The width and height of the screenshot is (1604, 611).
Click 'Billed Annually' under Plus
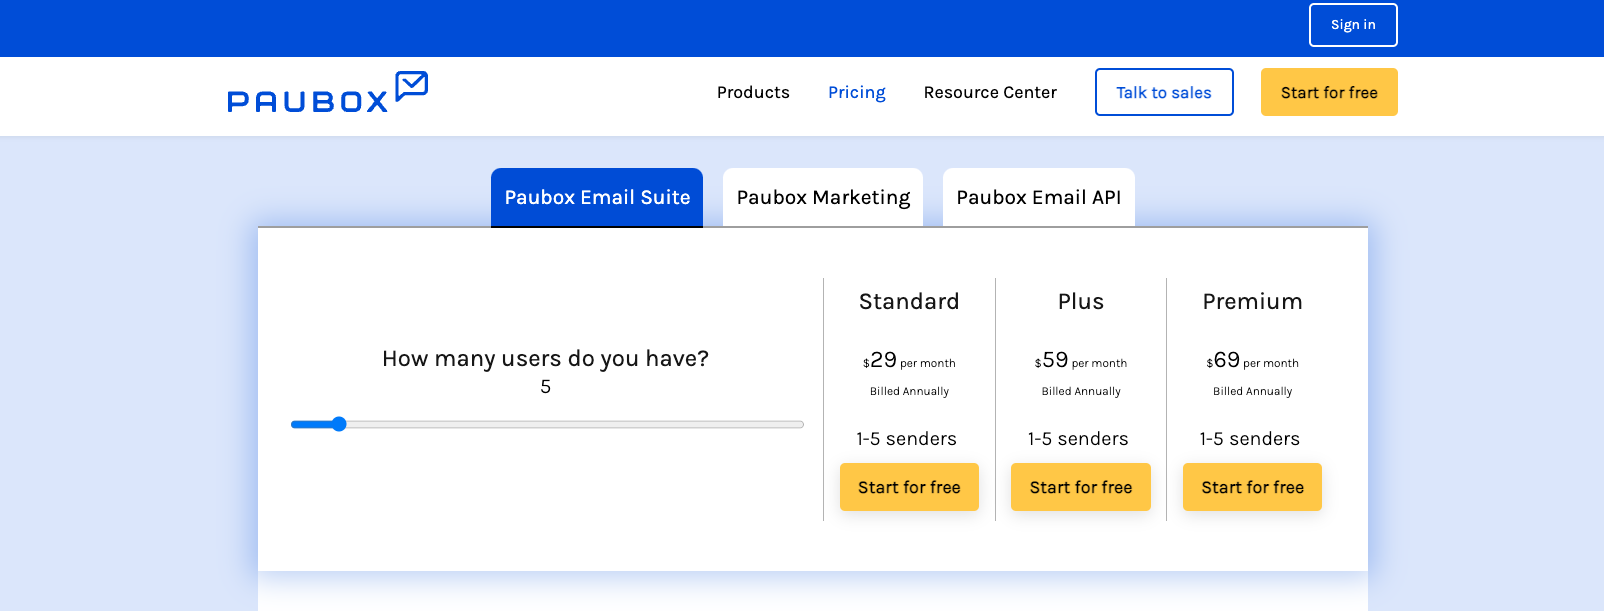tap(1081, 391)
